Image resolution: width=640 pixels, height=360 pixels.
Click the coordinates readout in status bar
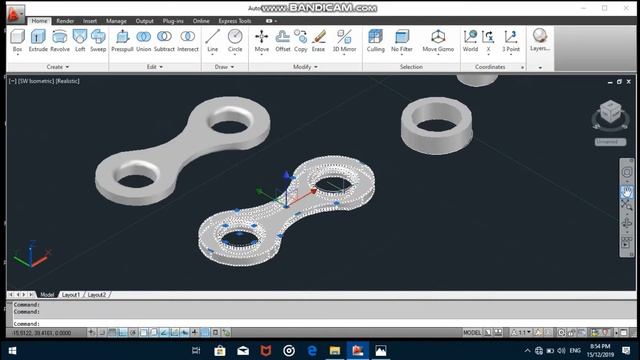tap(42, 333)
